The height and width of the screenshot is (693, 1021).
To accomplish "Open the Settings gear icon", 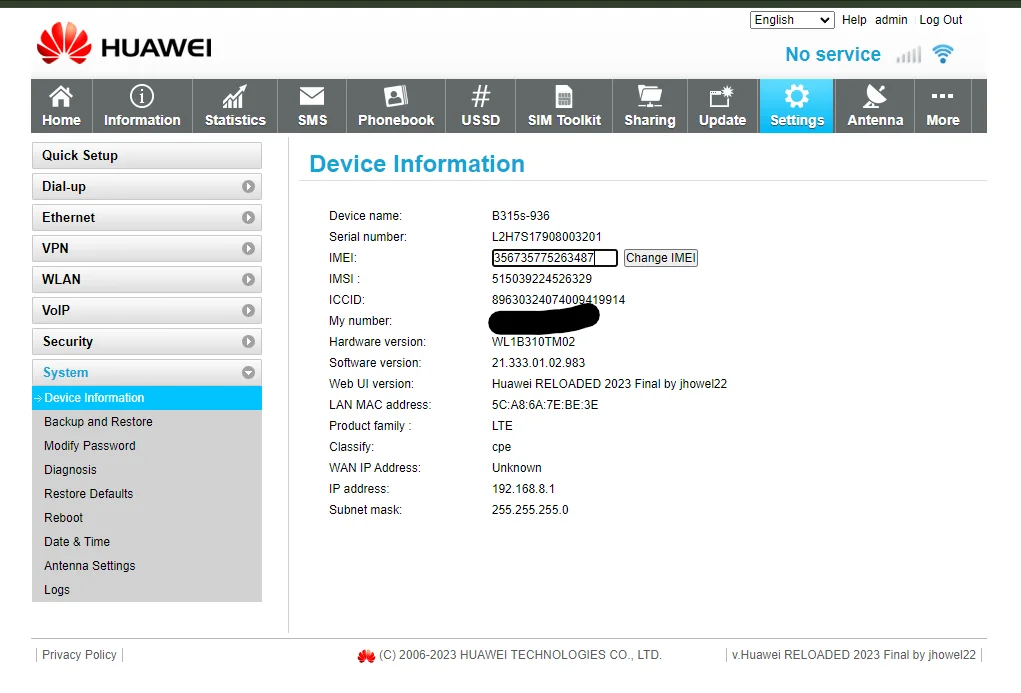I will 796,96.
